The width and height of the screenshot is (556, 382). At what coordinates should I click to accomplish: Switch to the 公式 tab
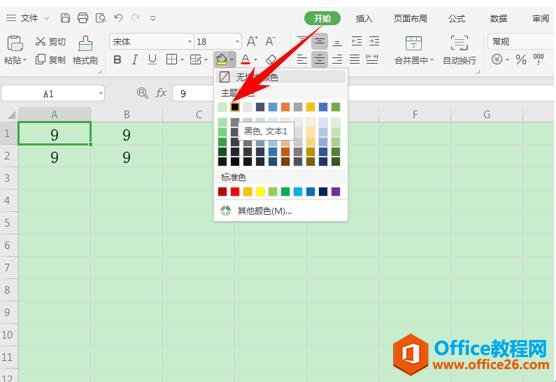point(456,18)
